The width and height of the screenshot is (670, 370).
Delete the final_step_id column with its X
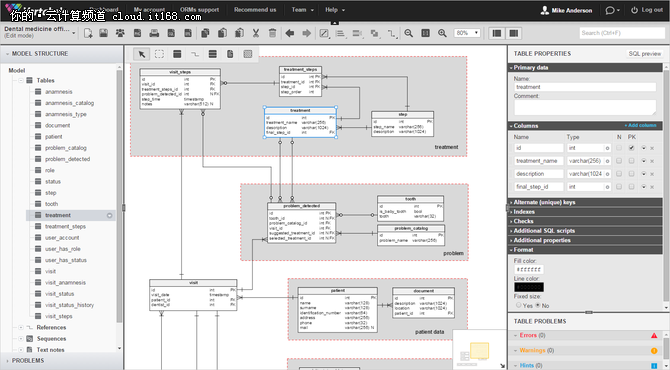pos(652,187)
